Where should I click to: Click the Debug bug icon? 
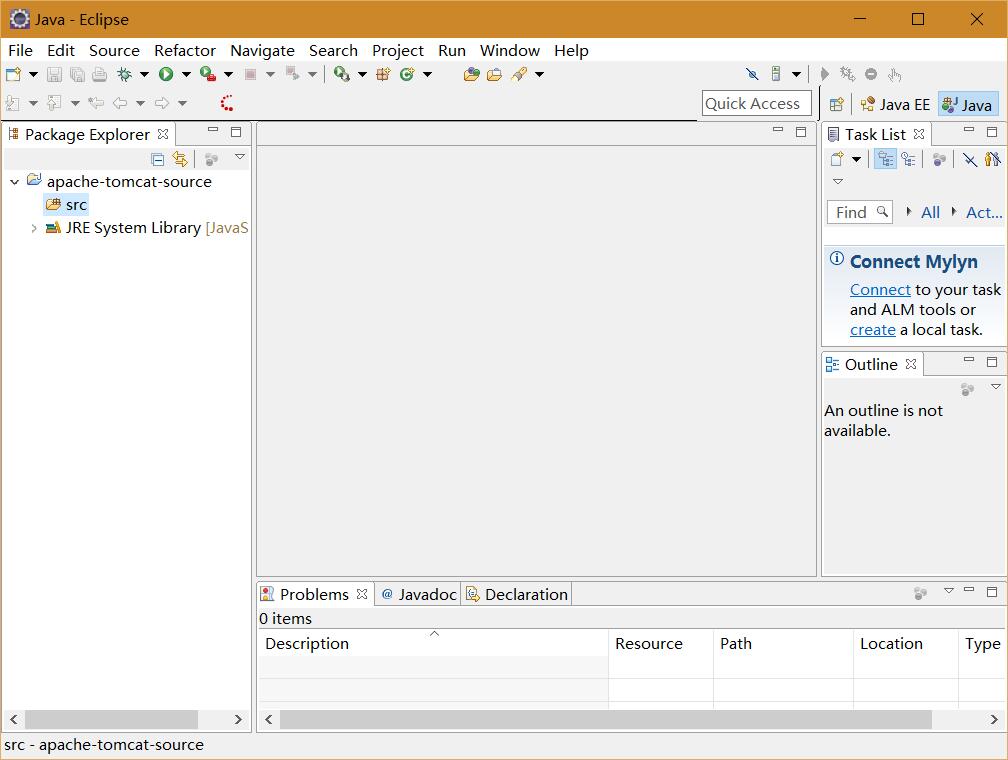click(x=125, y=74)
